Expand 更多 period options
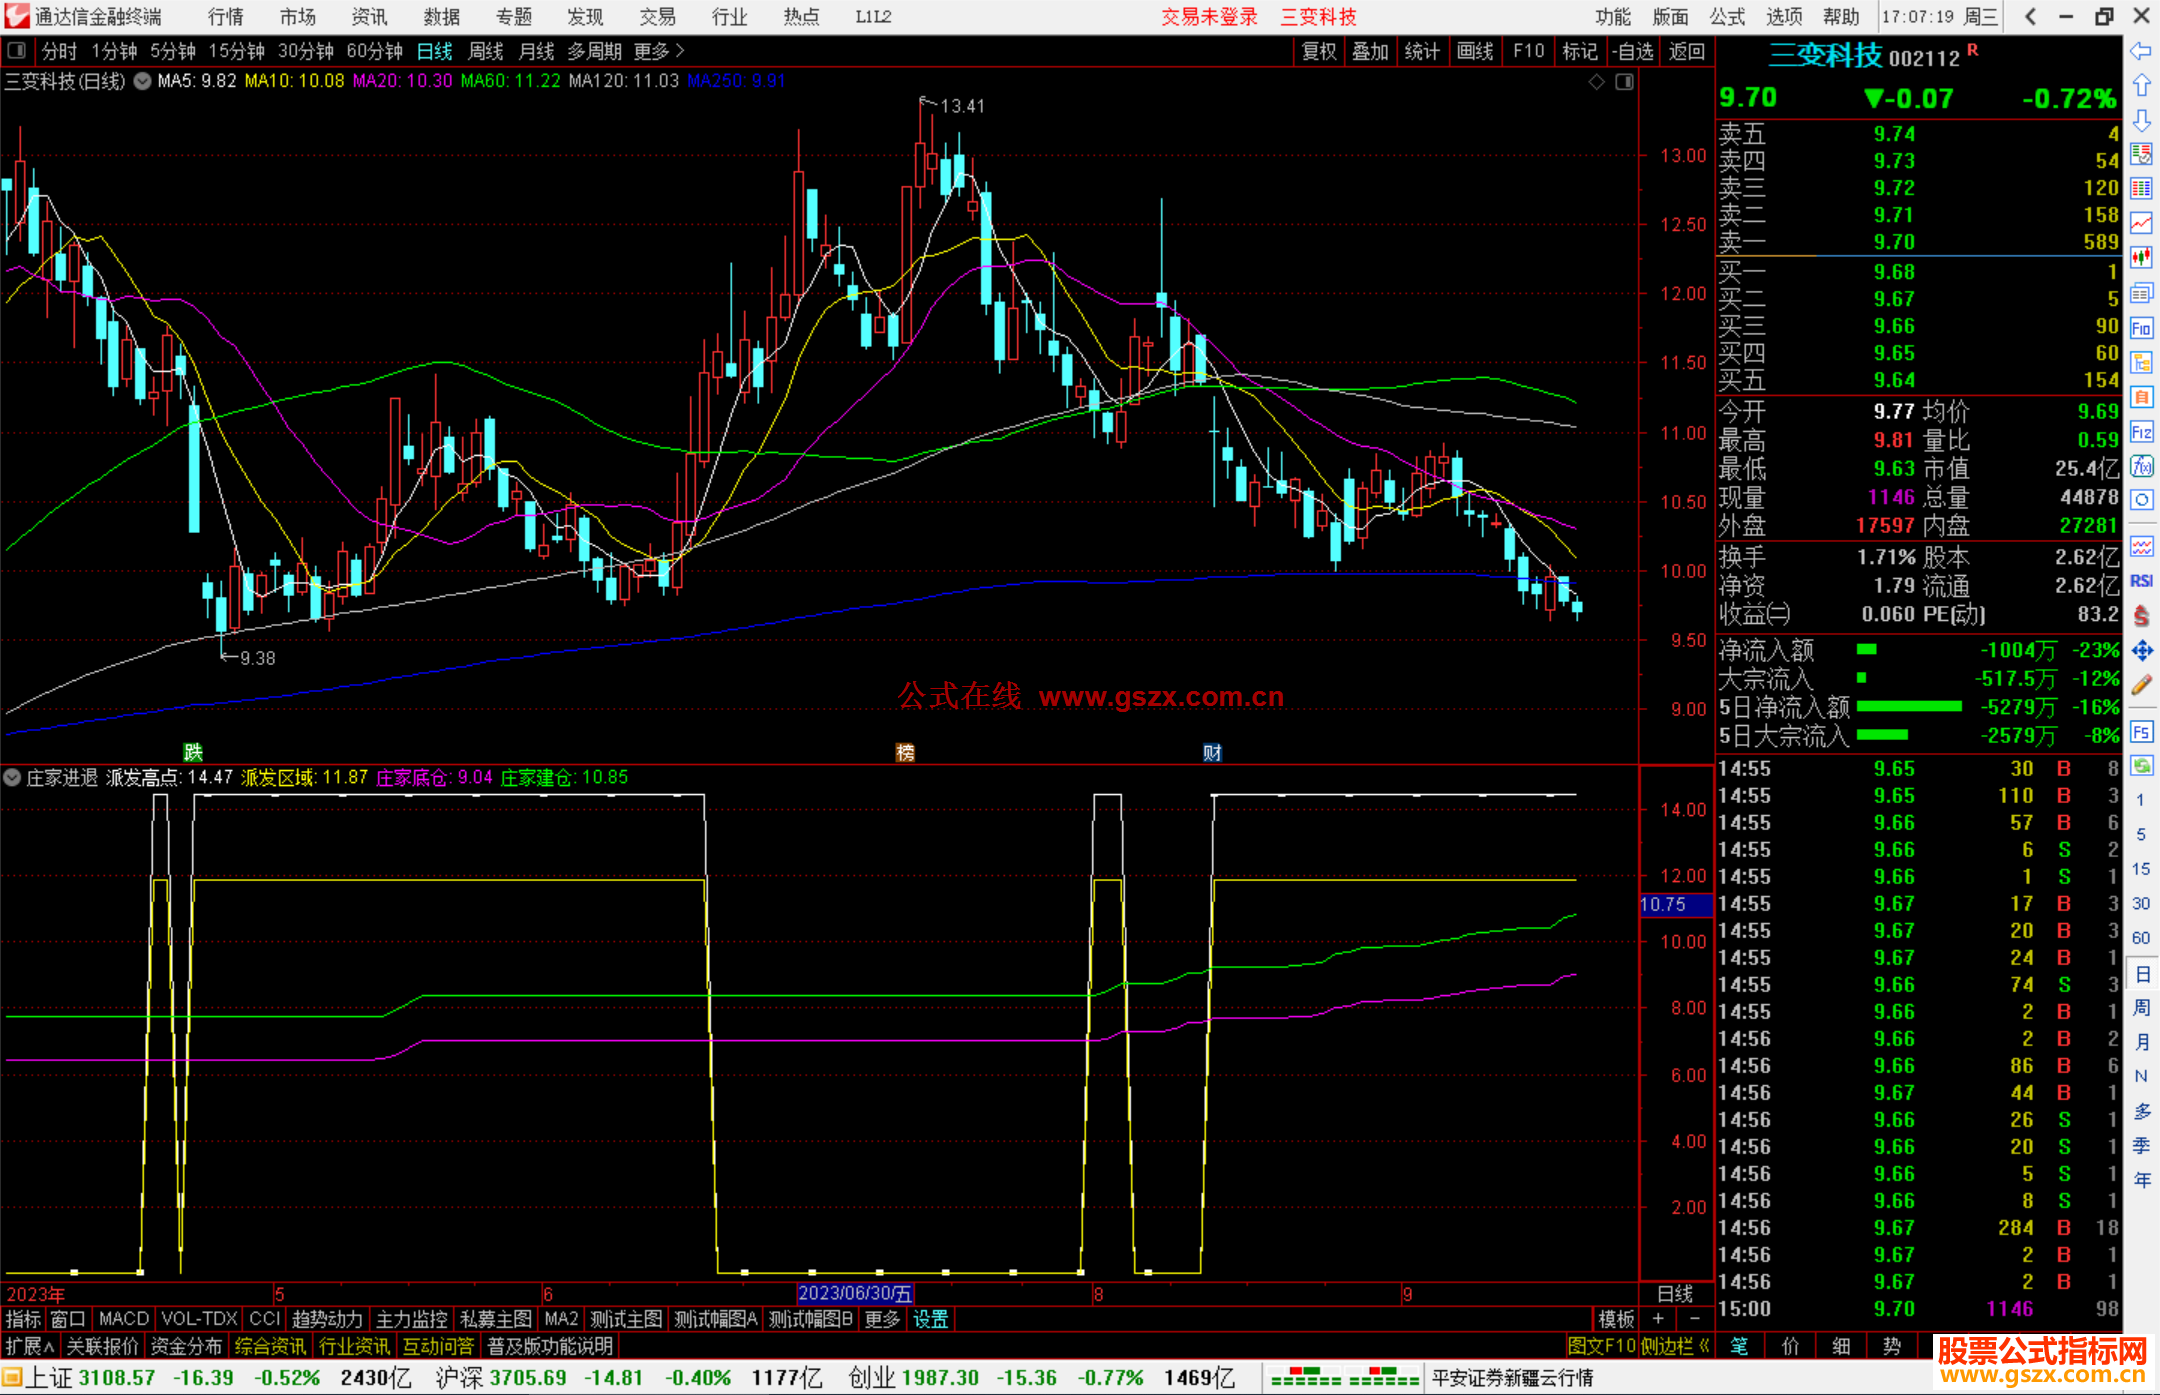 pos(659,51)
